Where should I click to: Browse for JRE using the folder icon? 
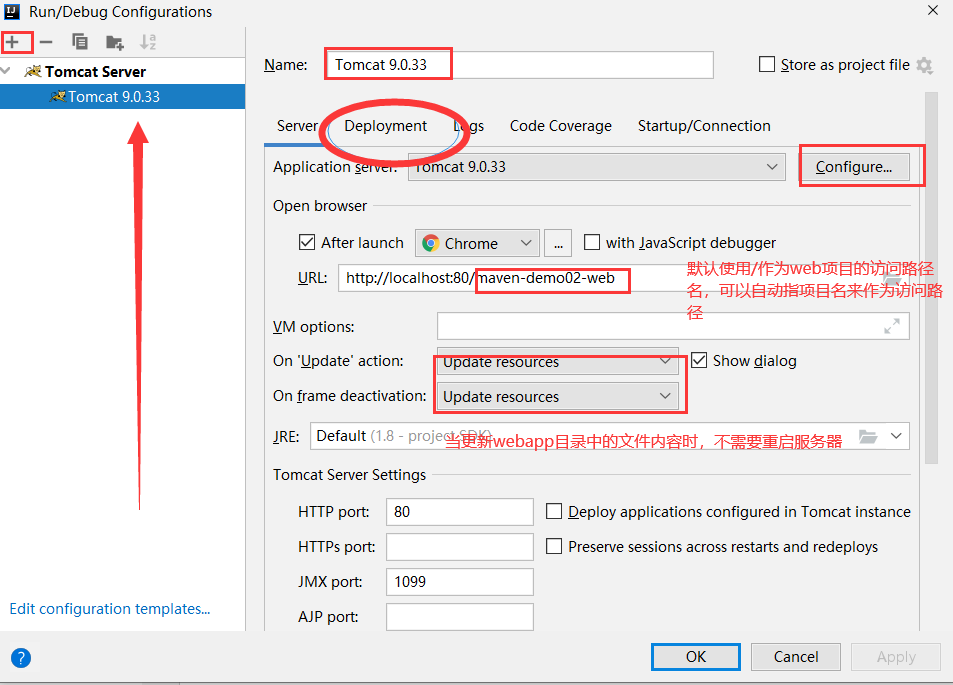868,436
